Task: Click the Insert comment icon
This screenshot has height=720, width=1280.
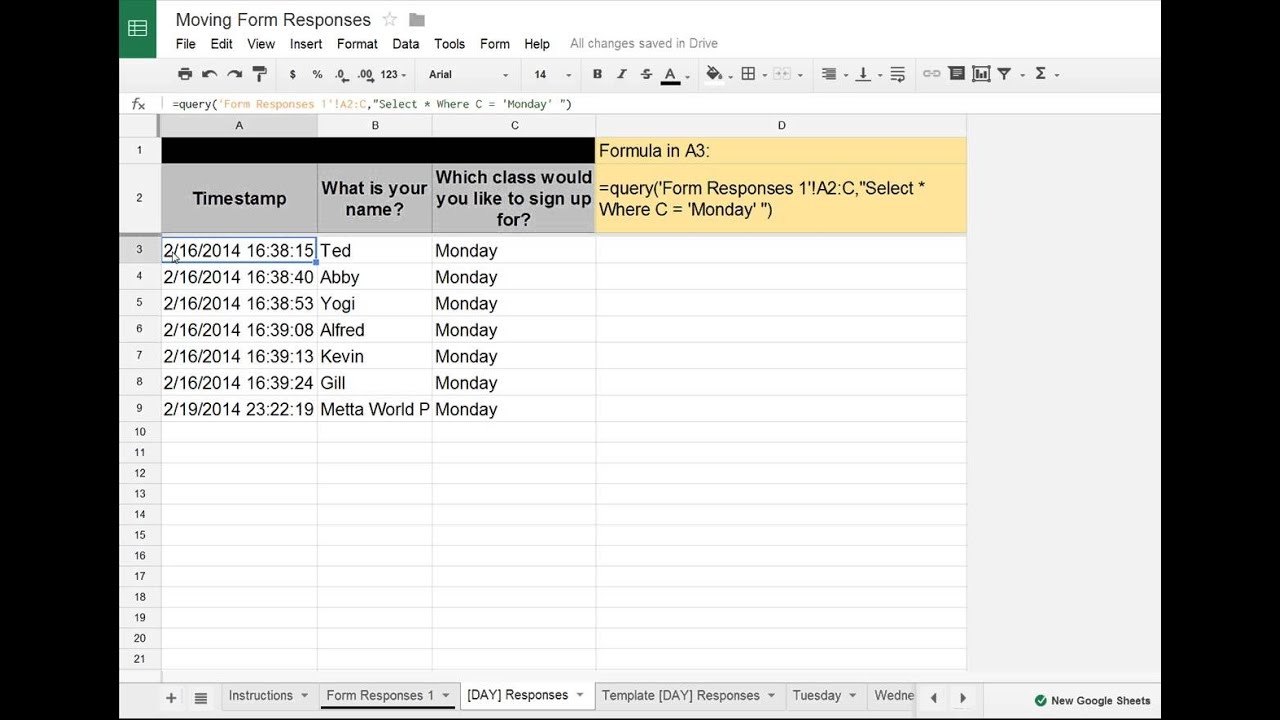Action: [955, 74]
